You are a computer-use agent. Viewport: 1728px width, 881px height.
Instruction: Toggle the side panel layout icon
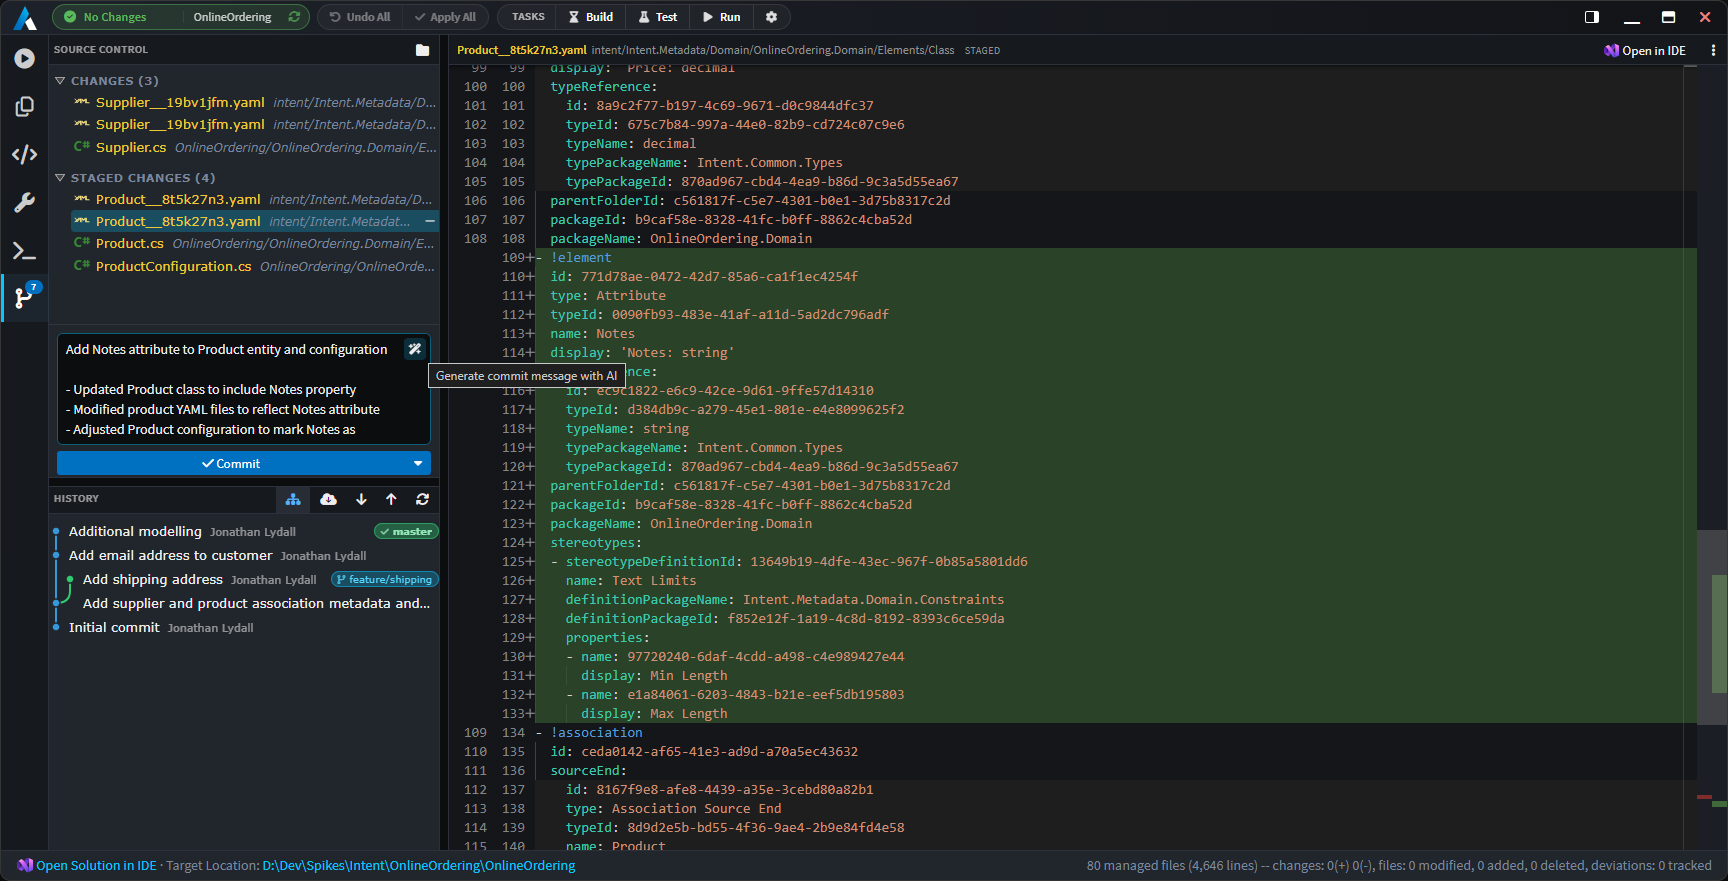1592,17
